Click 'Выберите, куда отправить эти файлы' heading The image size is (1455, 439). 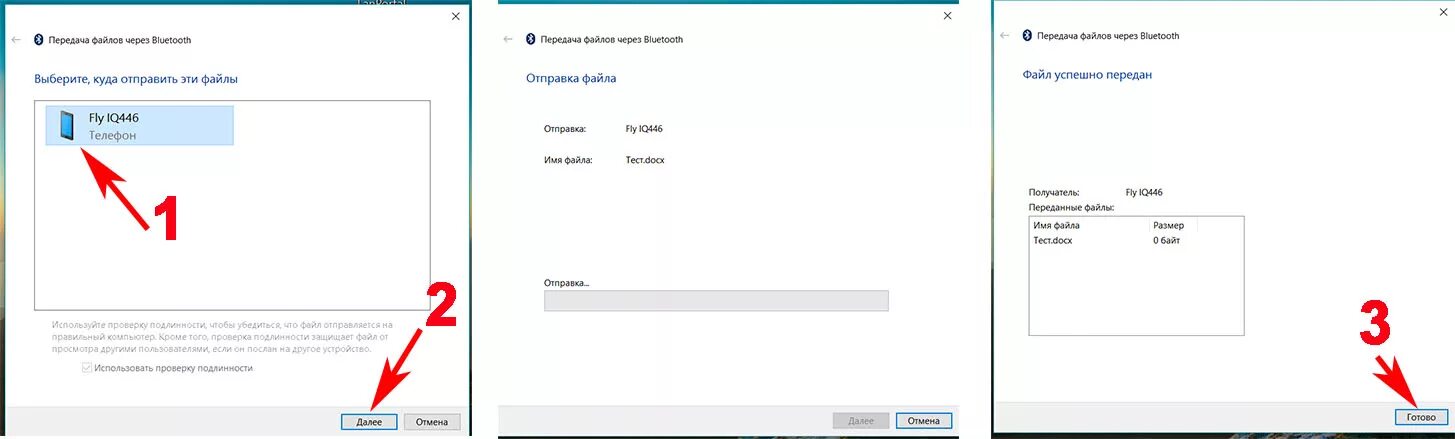(136, 78)
